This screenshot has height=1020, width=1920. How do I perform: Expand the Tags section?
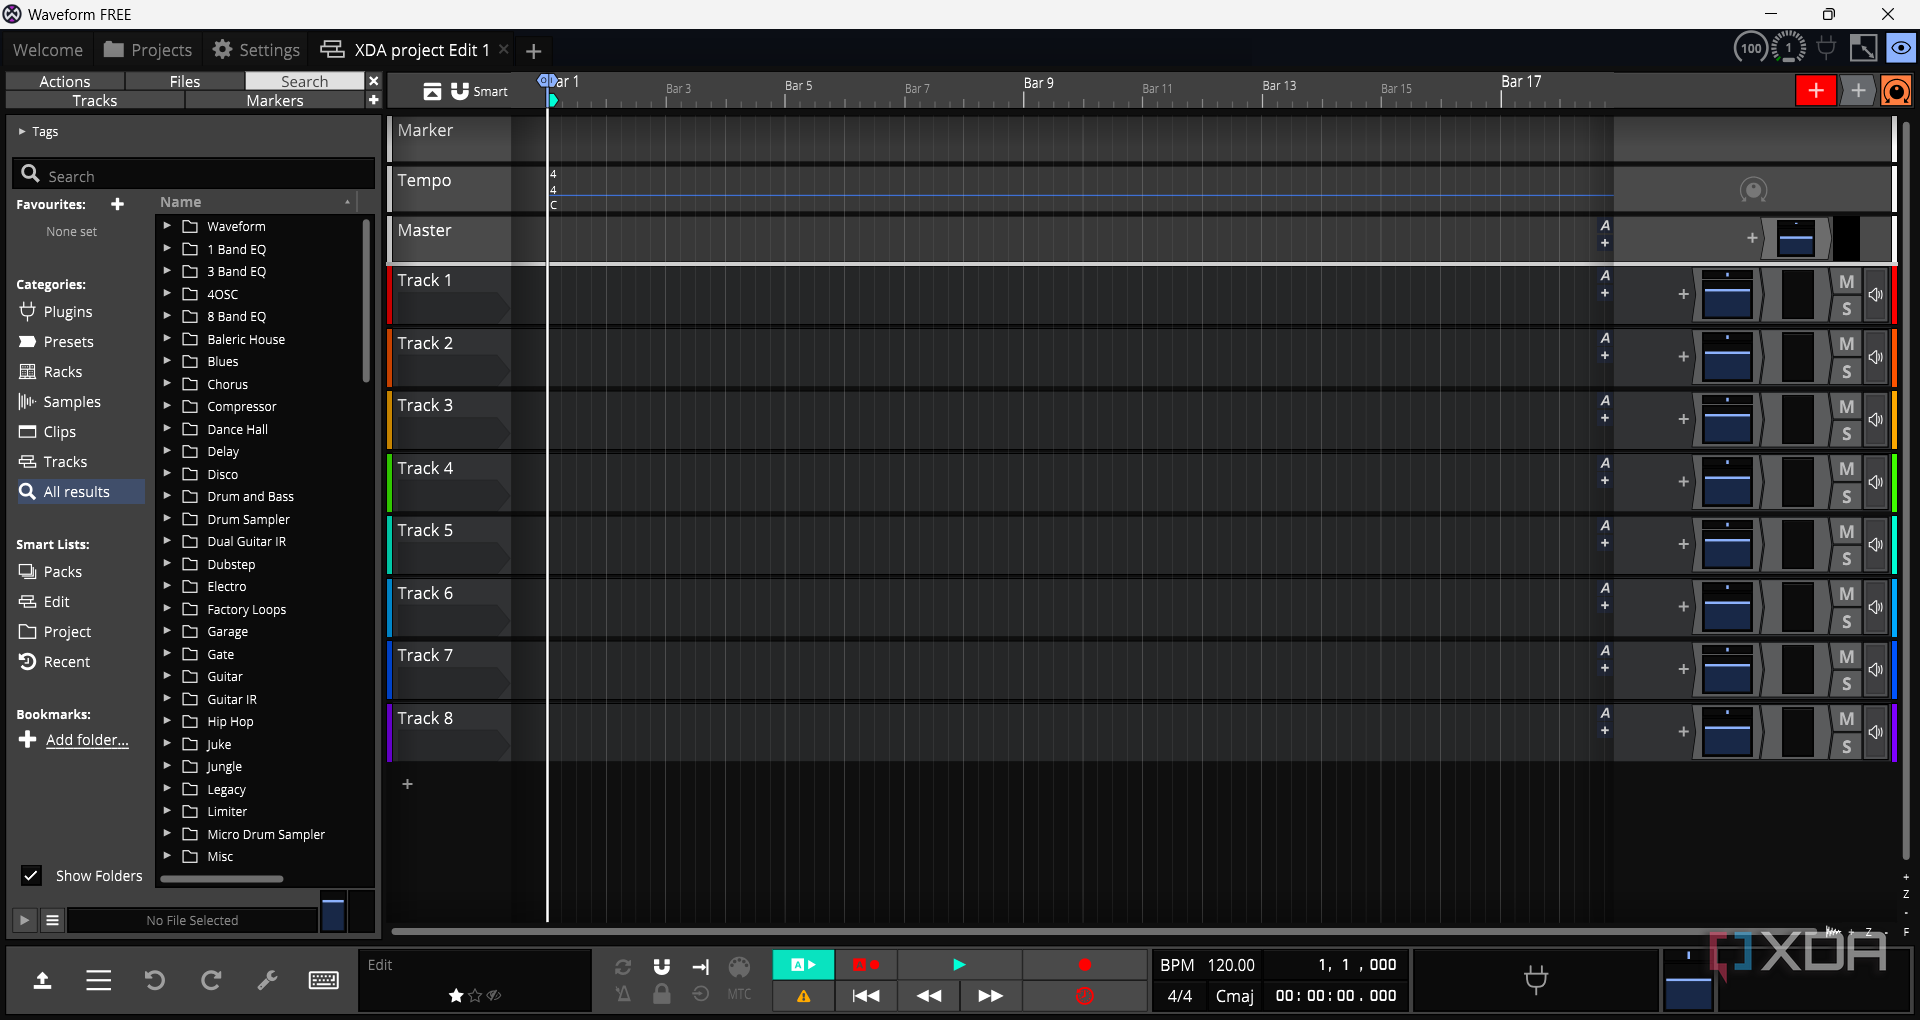(x=22, y=131)
